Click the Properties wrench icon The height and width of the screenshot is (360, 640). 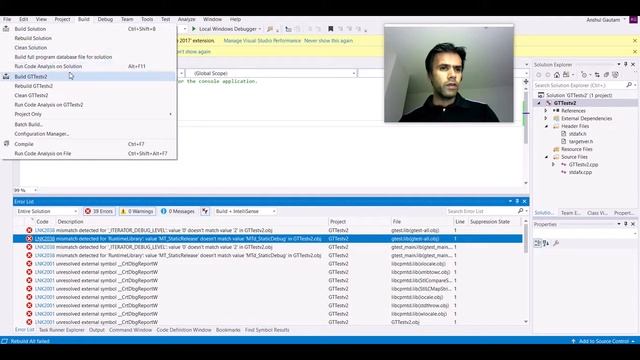tap(556, 243)
